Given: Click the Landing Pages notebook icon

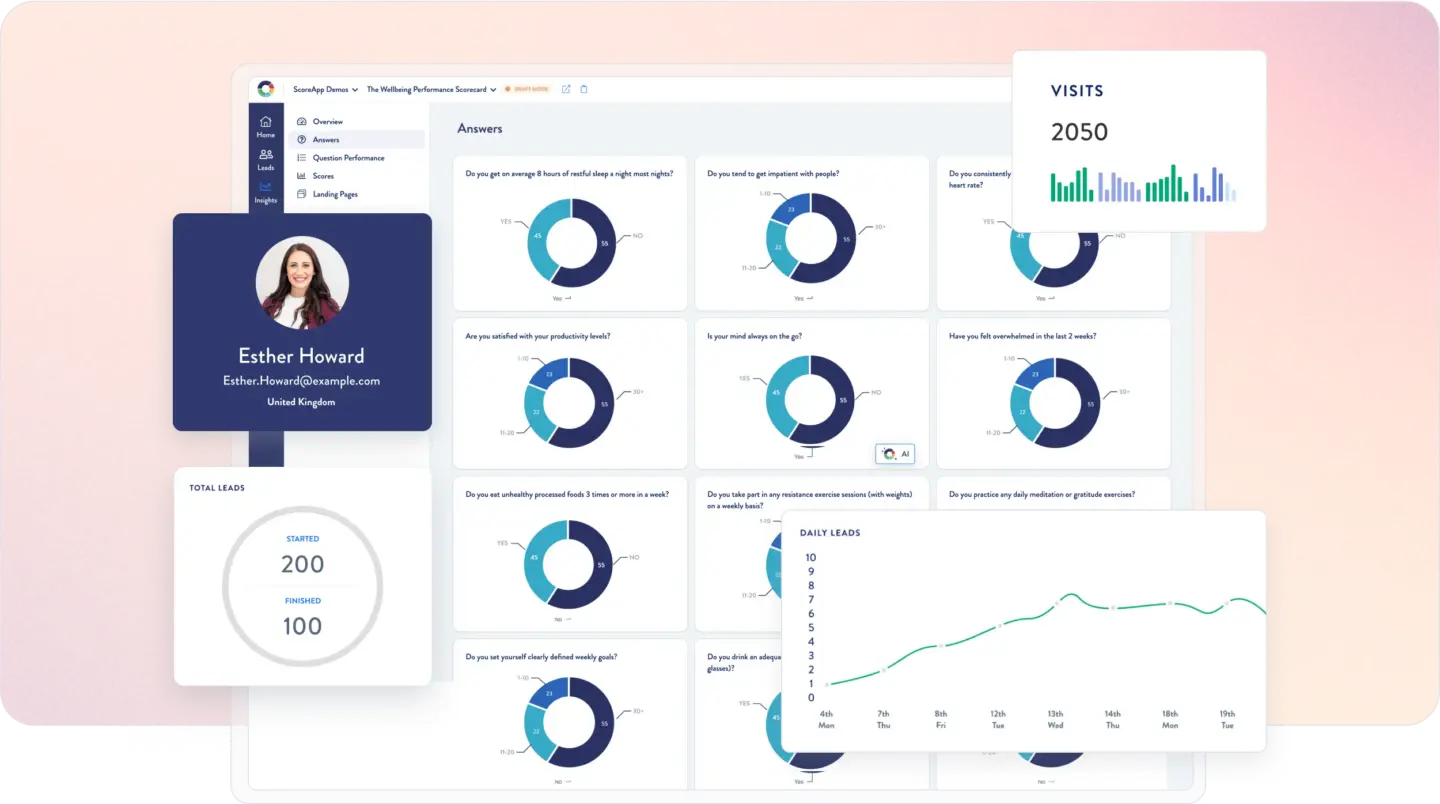Looking at the screenshot, I should point(301,194).
